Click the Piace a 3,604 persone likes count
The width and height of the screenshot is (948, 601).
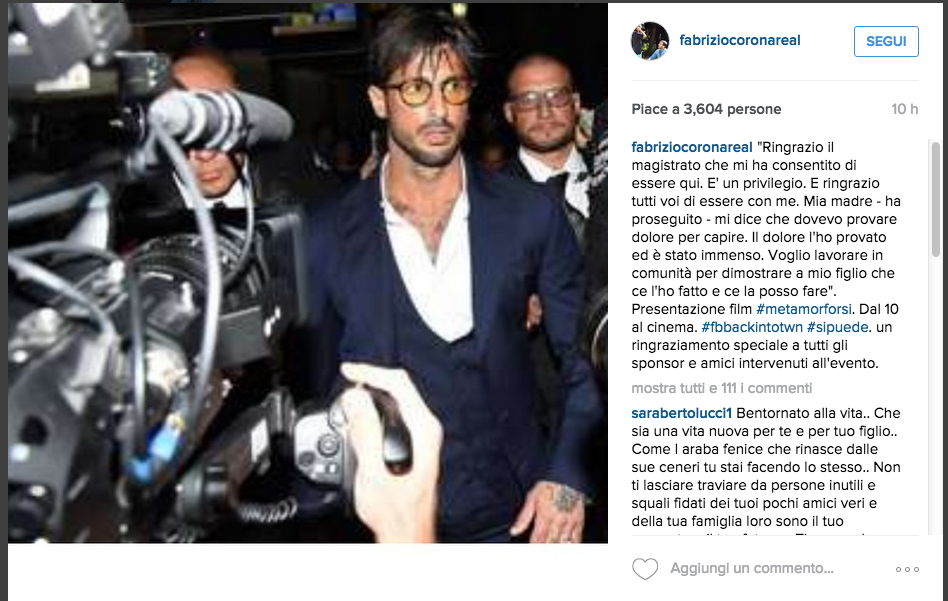pos(706,109)
